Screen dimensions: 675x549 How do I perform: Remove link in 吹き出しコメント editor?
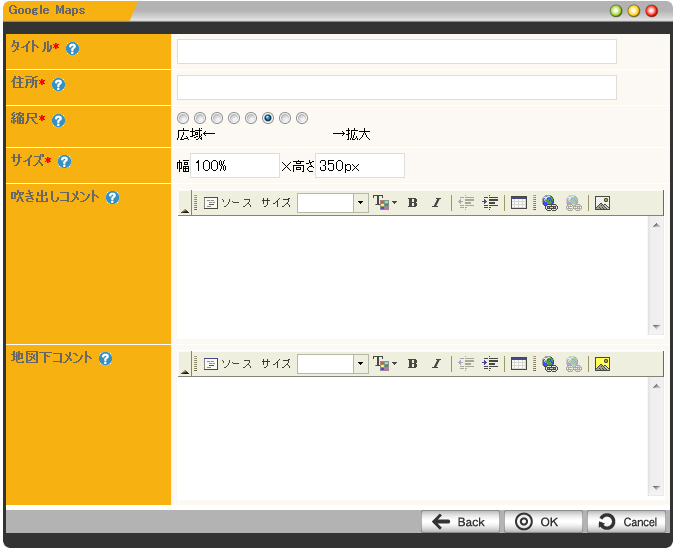click(x=574, y=203)
